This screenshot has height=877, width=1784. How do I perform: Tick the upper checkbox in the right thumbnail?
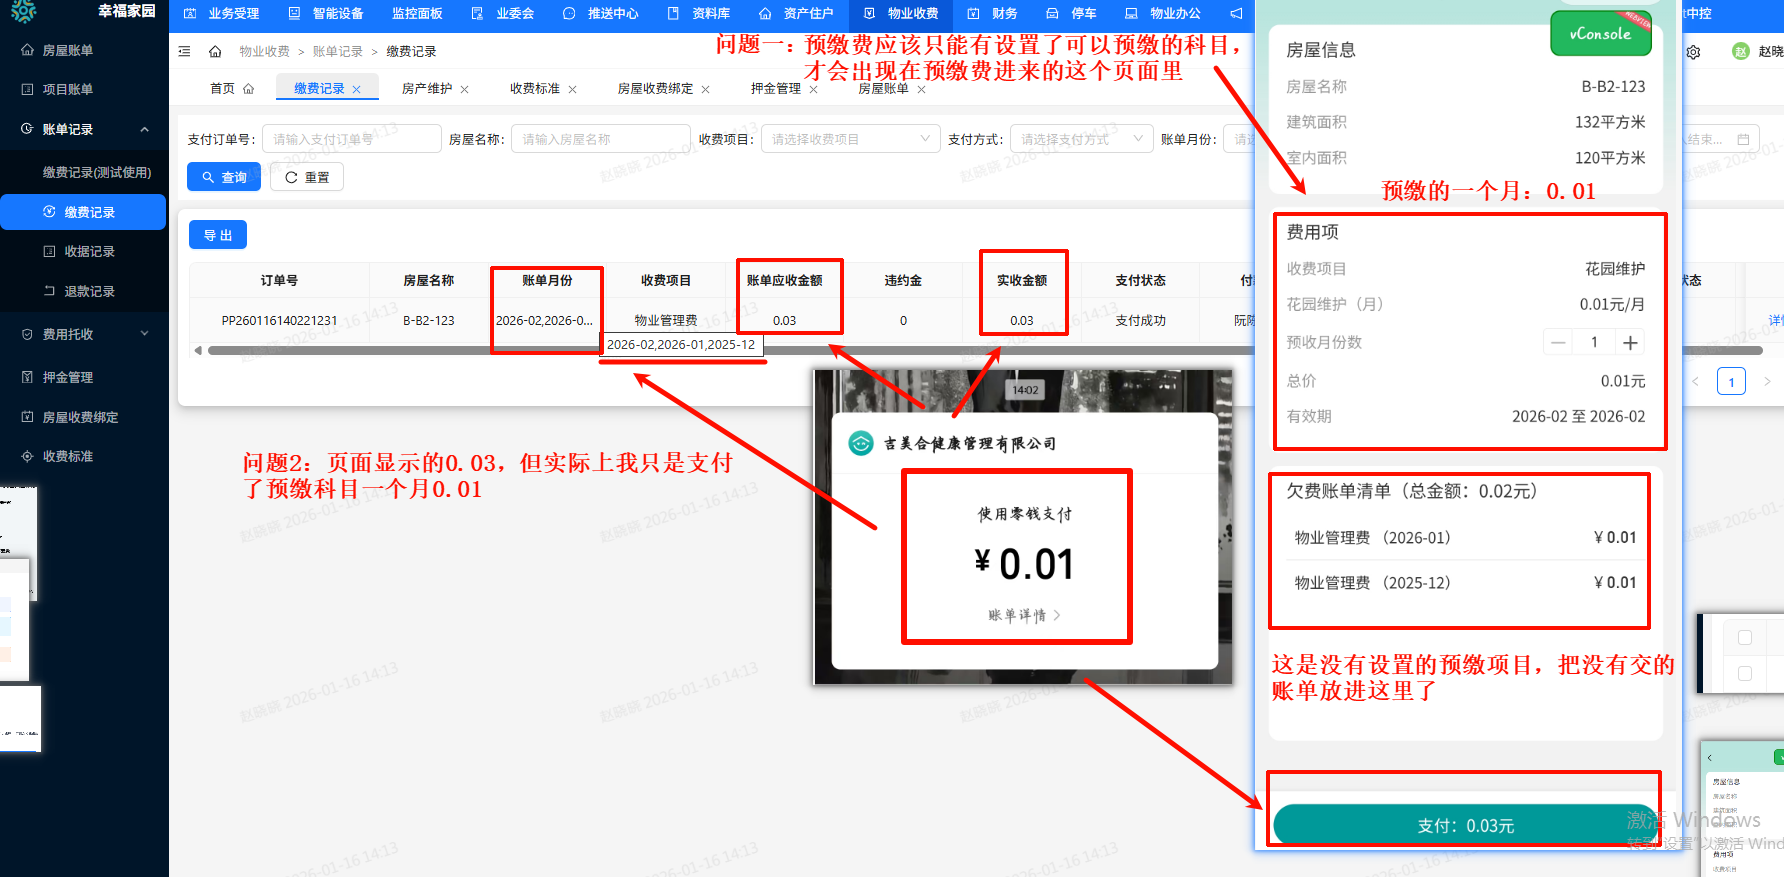1745,637
